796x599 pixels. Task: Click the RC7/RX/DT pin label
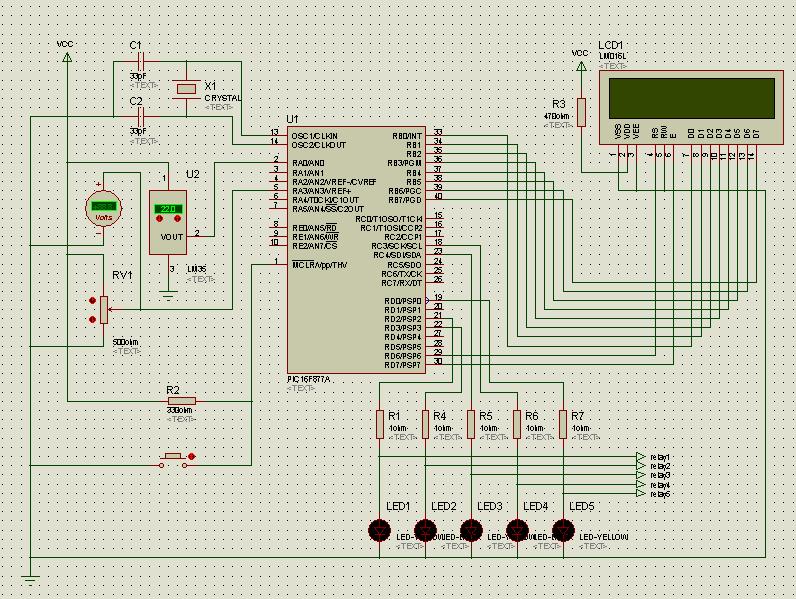coord(402,283)
